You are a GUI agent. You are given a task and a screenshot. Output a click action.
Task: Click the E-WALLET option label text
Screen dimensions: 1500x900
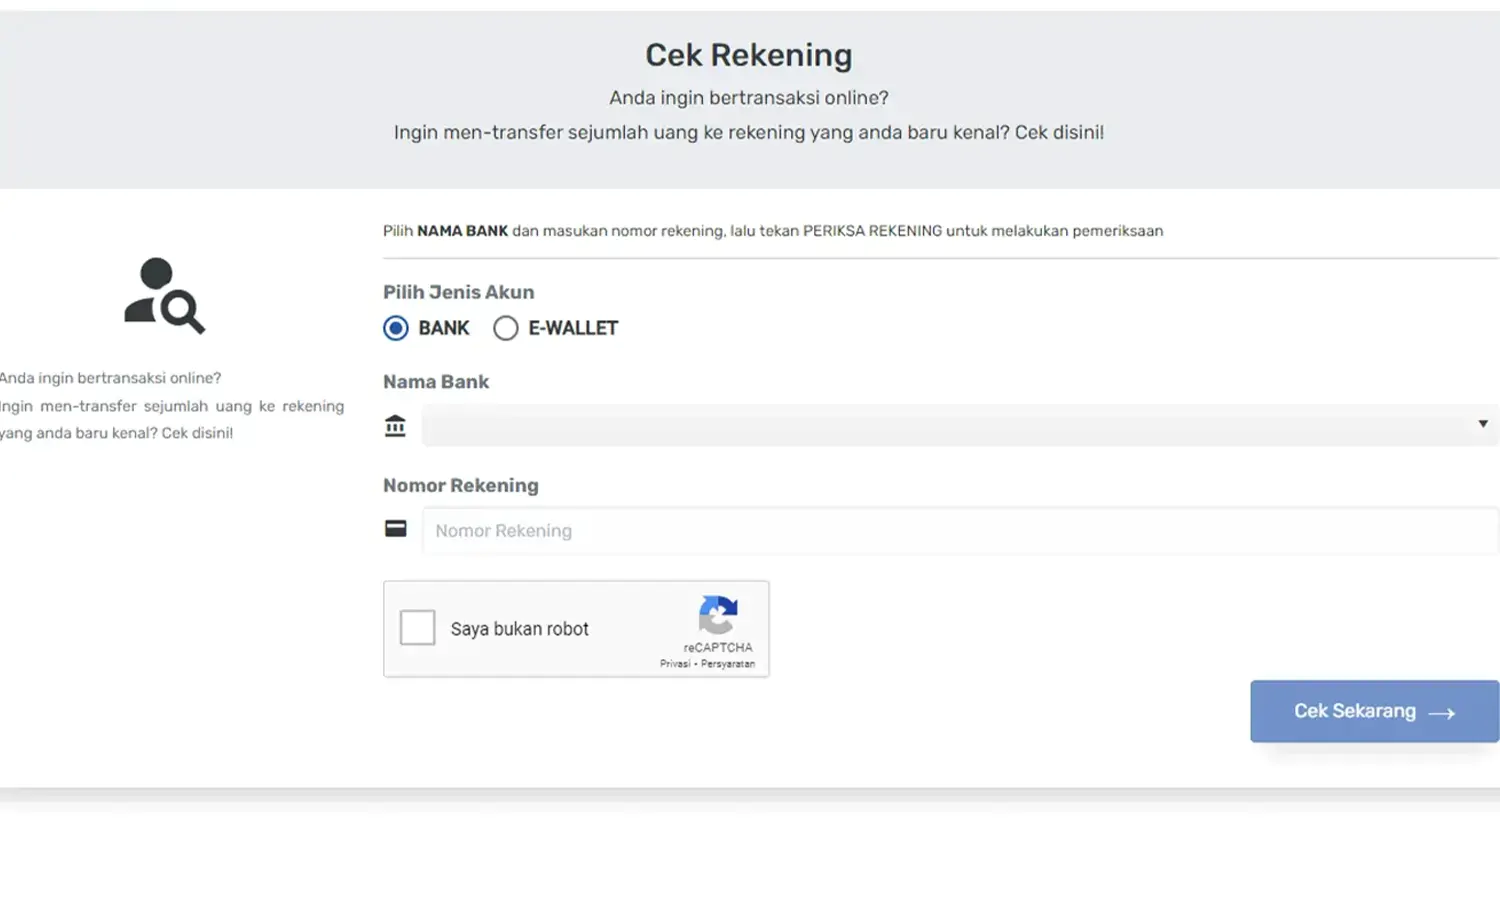click(573, 328)
